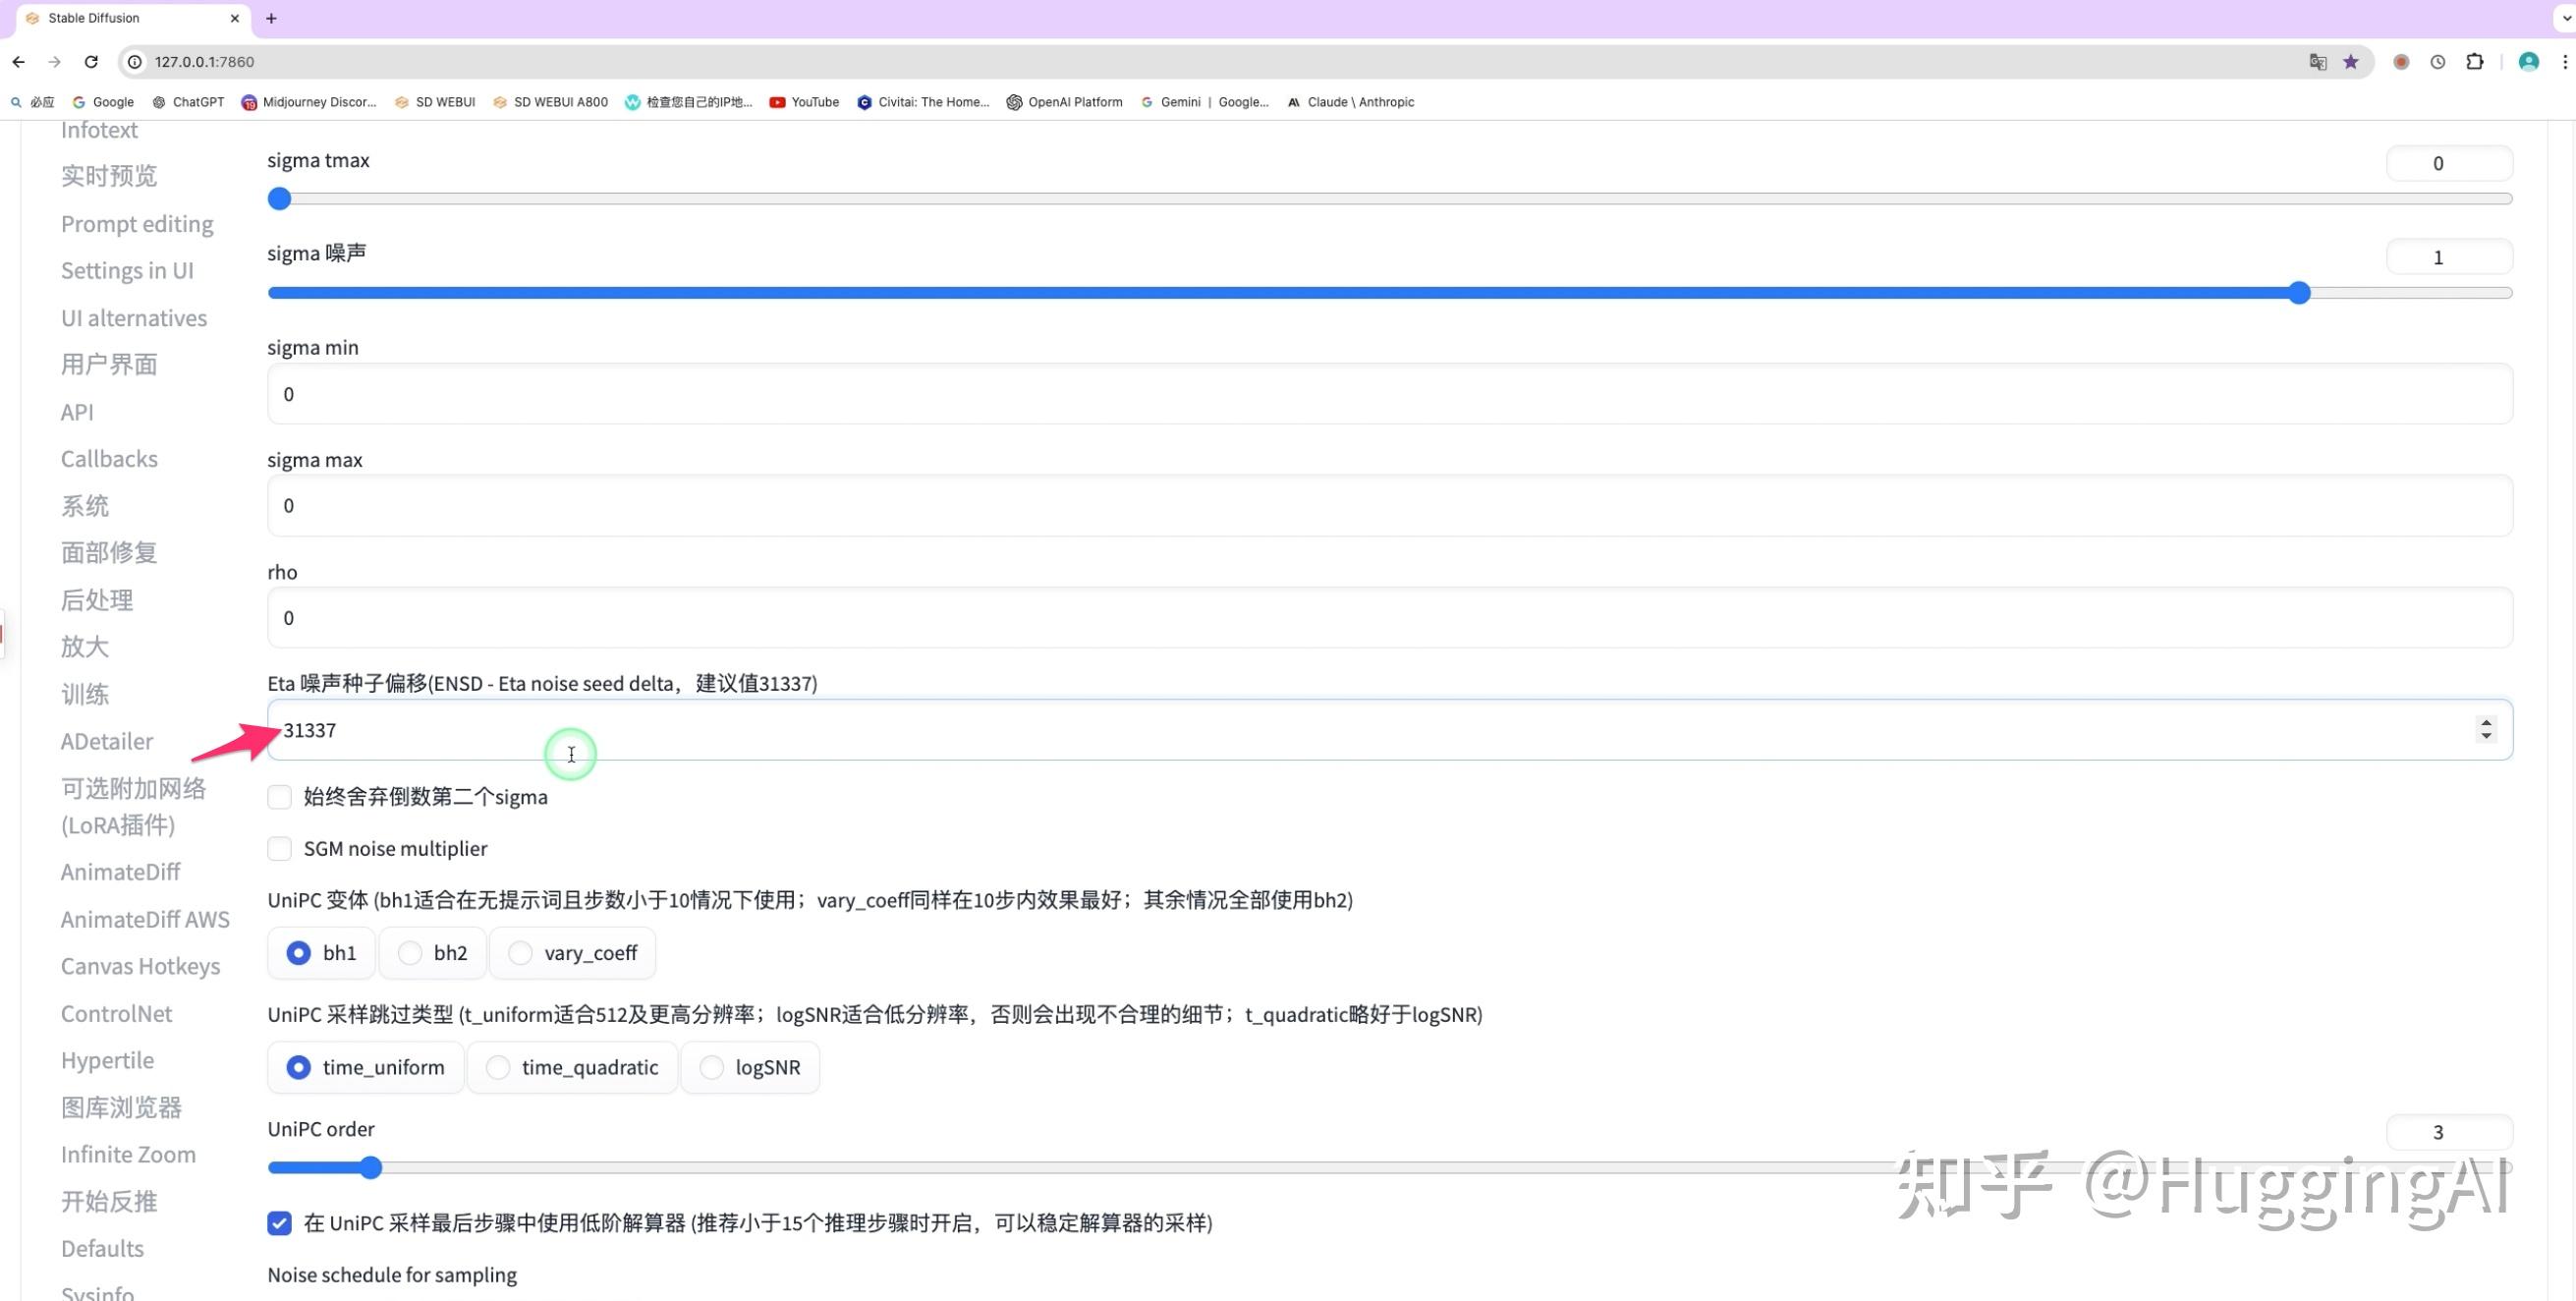
Task: Select the bh2 UniPC variant
Action: (409, 952)
